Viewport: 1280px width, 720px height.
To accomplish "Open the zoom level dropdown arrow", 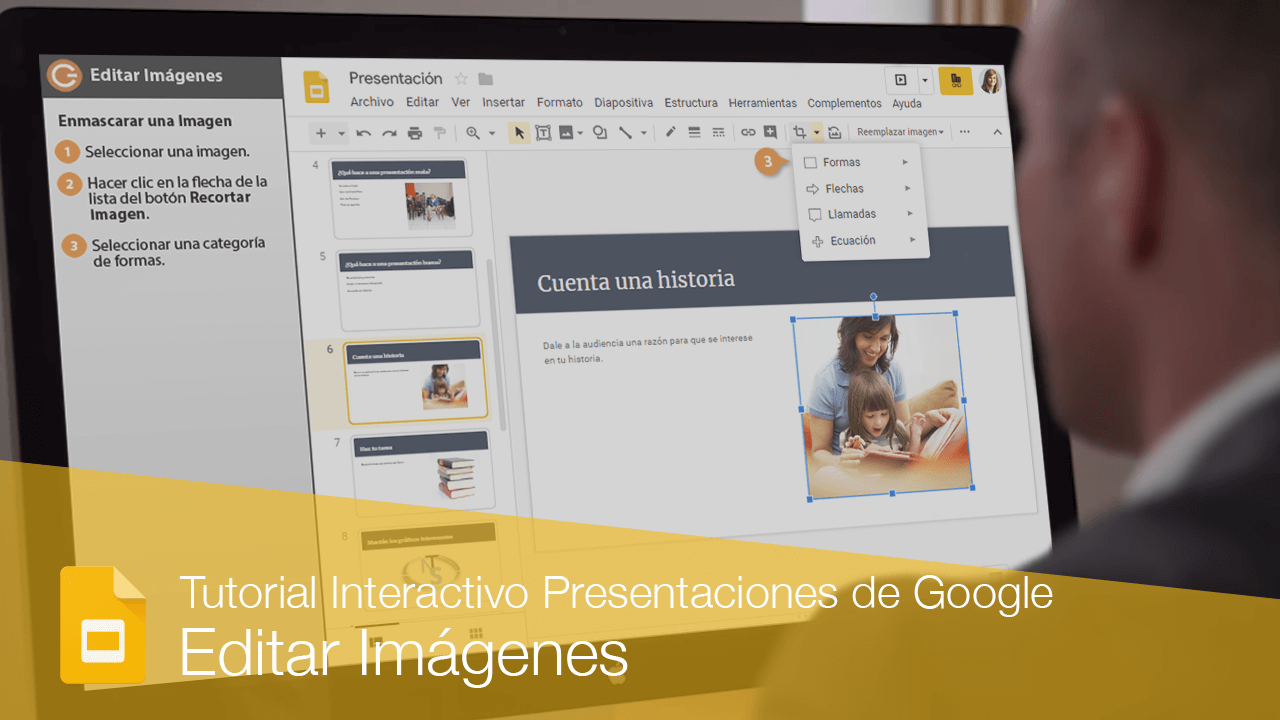I will (x=492, y=133).
